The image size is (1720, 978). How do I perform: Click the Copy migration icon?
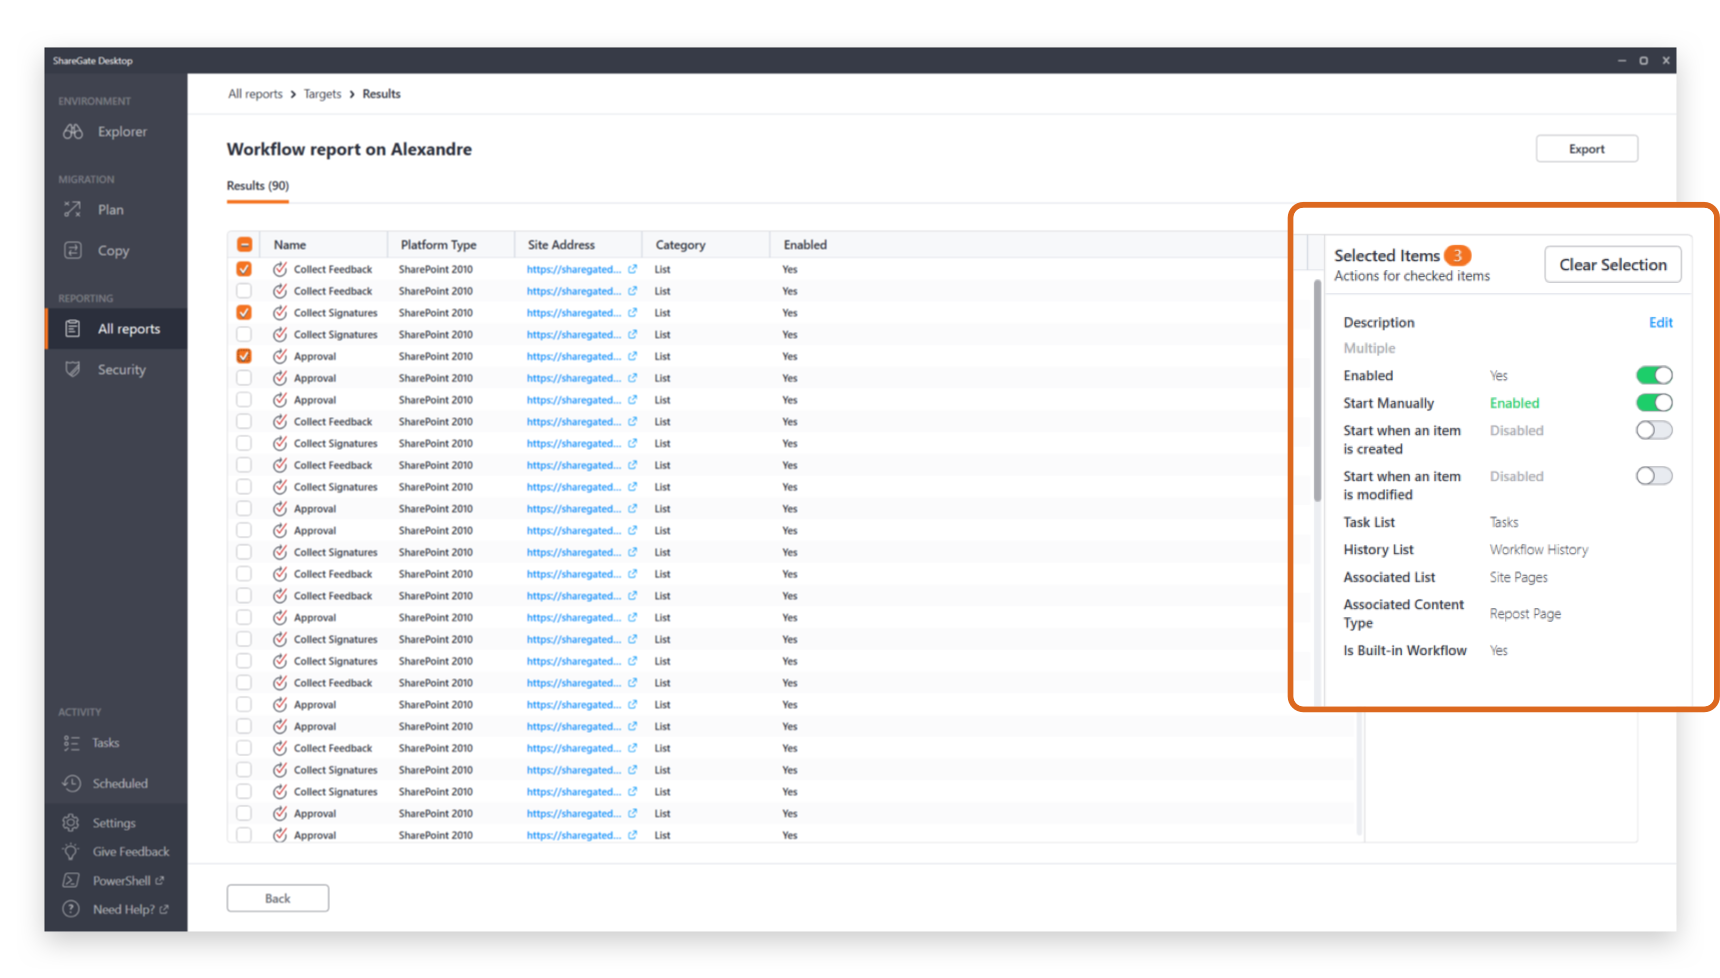73,251
